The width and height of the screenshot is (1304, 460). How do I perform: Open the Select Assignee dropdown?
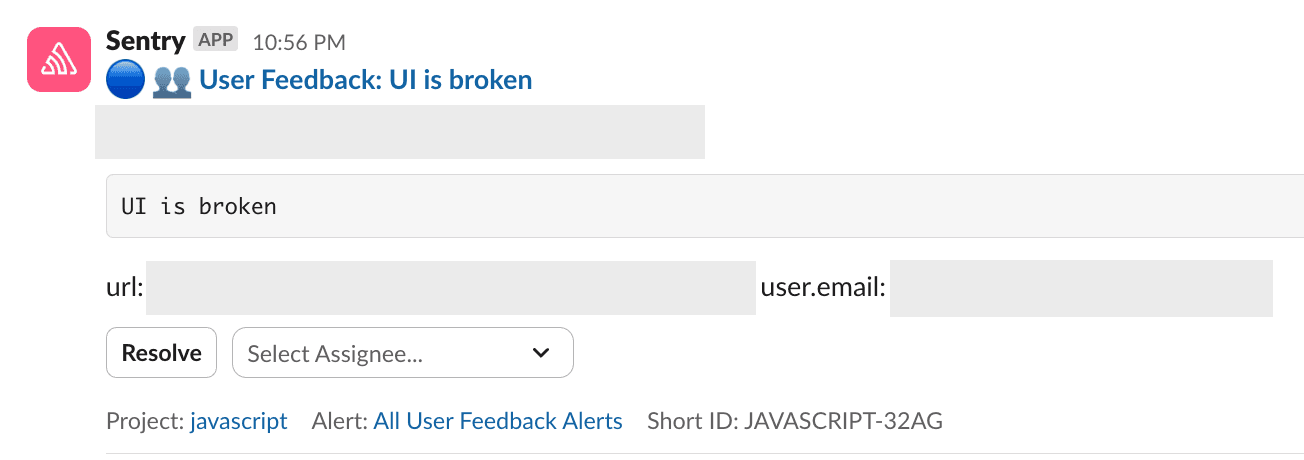click(x=402, y=353)
